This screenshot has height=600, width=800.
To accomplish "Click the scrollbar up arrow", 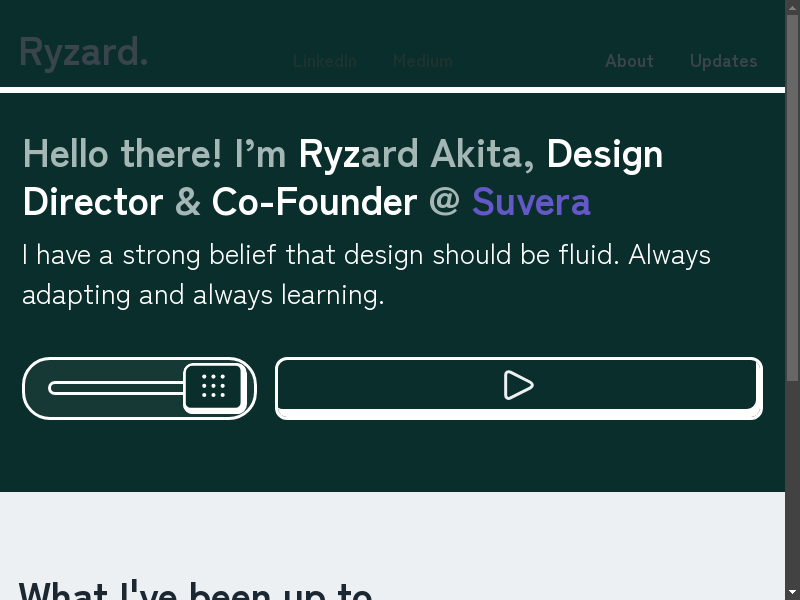I will click(x=793, y=7).
